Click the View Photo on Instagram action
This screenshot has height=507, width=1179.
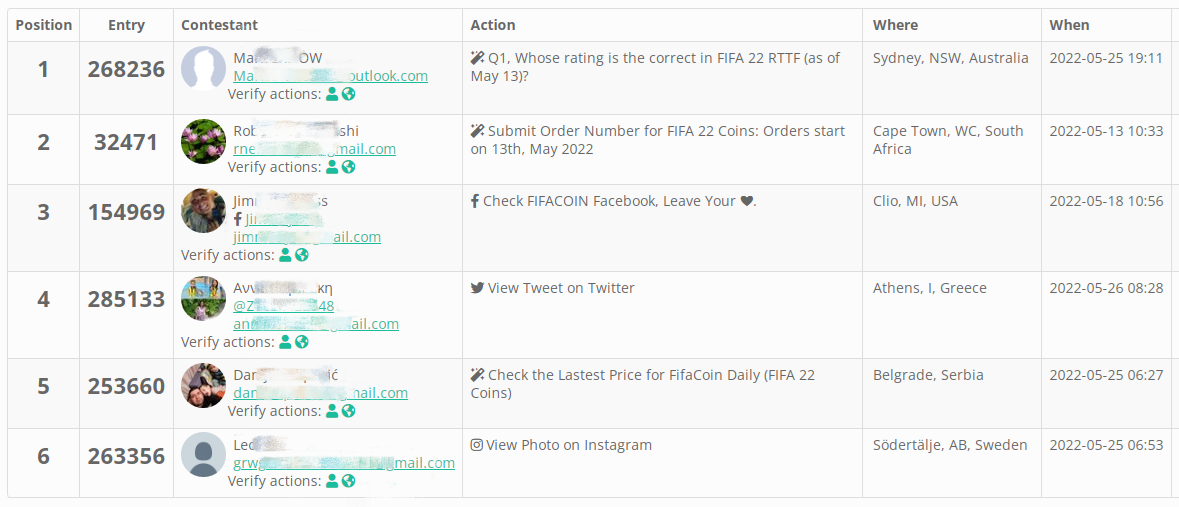[x=568, y=445]
